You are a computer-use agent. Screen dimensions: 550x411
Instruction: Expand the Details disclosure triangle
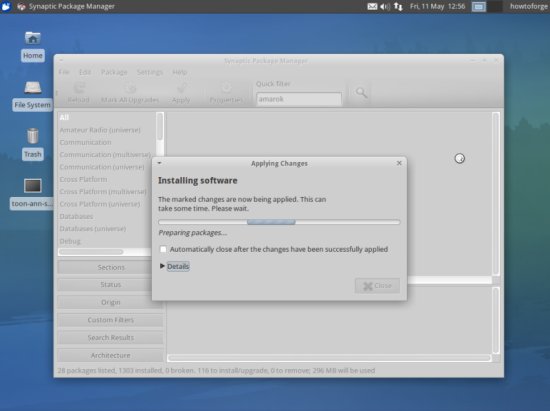click(162, 266)
